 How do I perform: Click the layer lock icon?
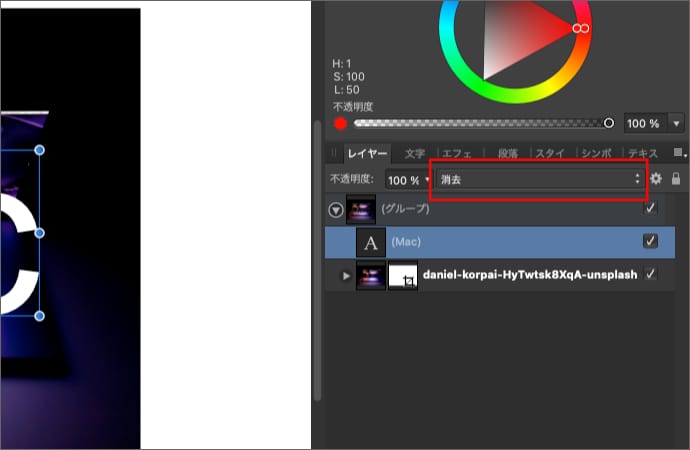pos(676,179)
